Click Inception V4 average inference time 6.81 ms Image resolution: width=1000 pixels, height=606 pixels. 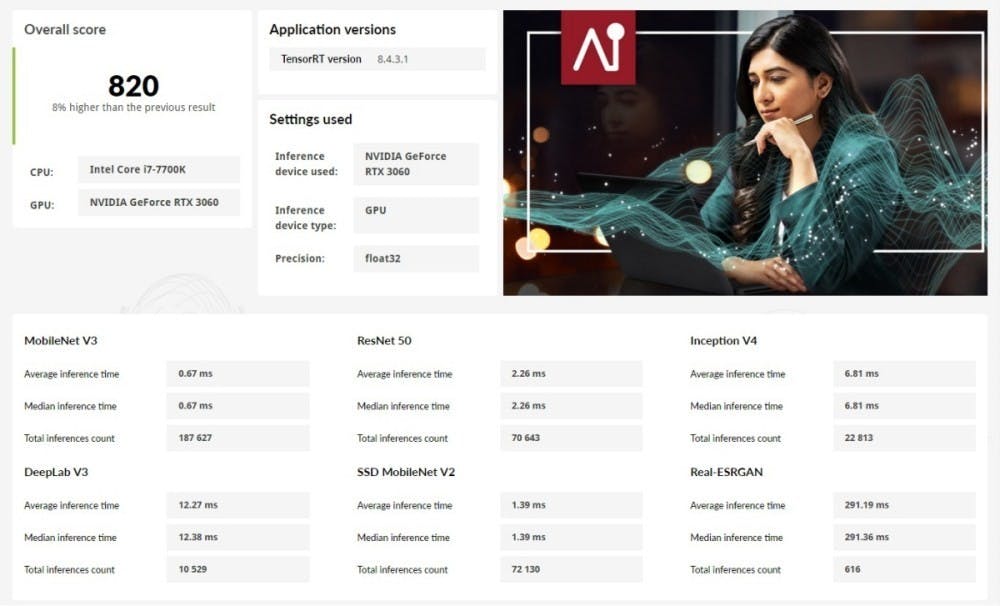pyautogui.click(x=904, y=374)
